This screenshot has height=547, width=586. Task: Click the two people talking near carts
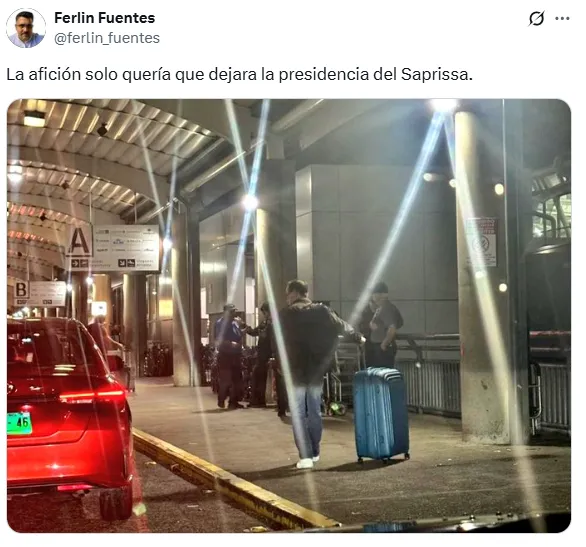pyautogui.click(x=246, y=356)
